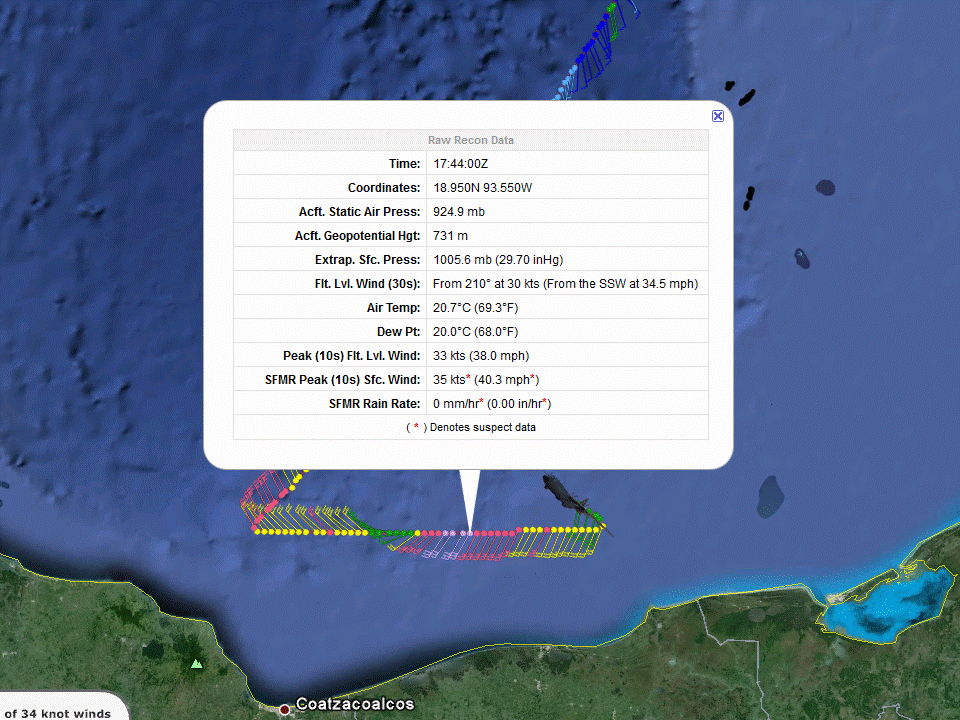Image resolution: width=960 pixels, height=720 pixels.
Task: Click the lavender observation dot under popup pointer
Action: 467,533
